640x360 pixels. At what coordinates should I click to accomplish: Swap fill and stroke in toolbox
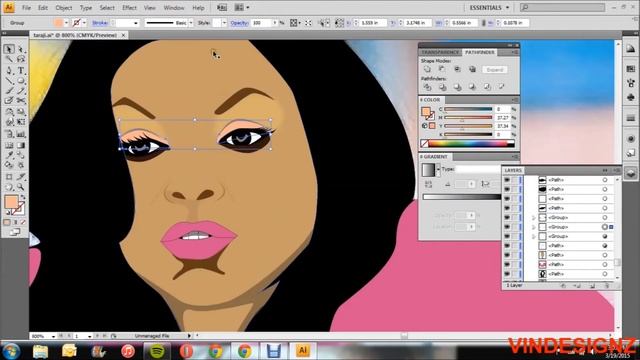pyautogui.click(x=23, y=198)
